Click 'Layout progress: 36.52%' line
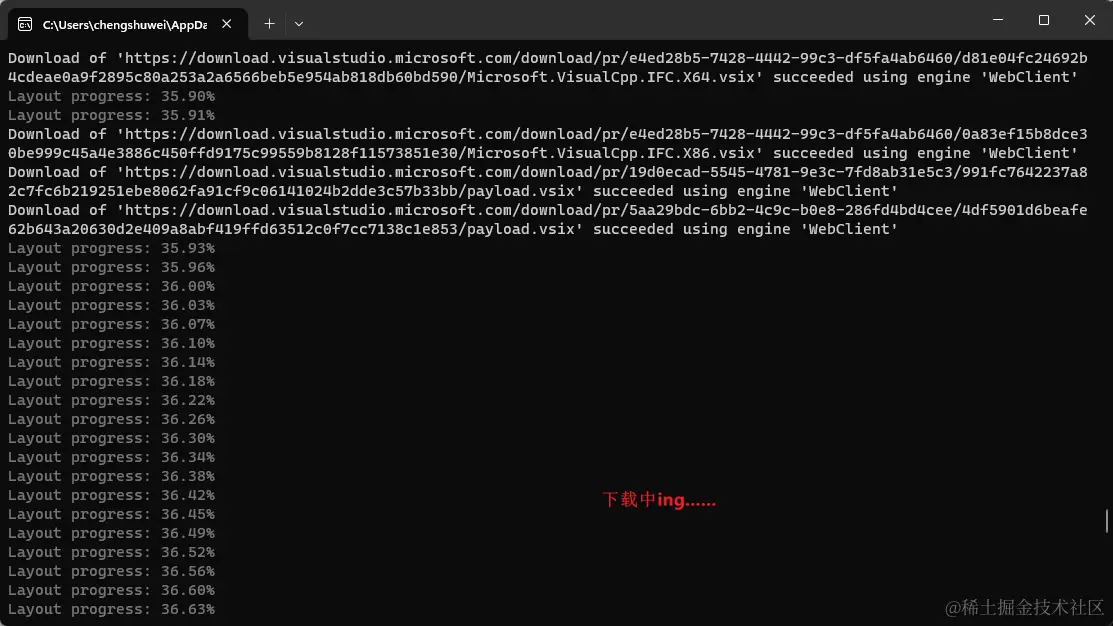1113x626 pixels. tap(111, 552)
